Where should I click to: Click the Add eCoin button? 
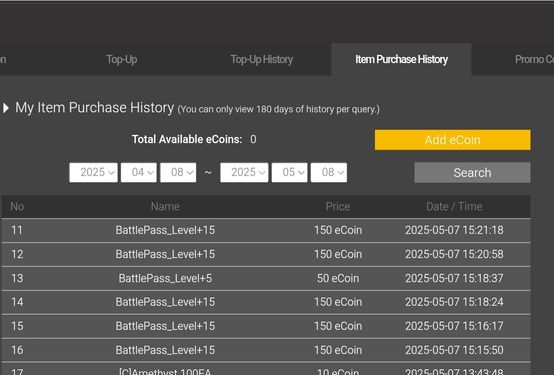point(453,140)
